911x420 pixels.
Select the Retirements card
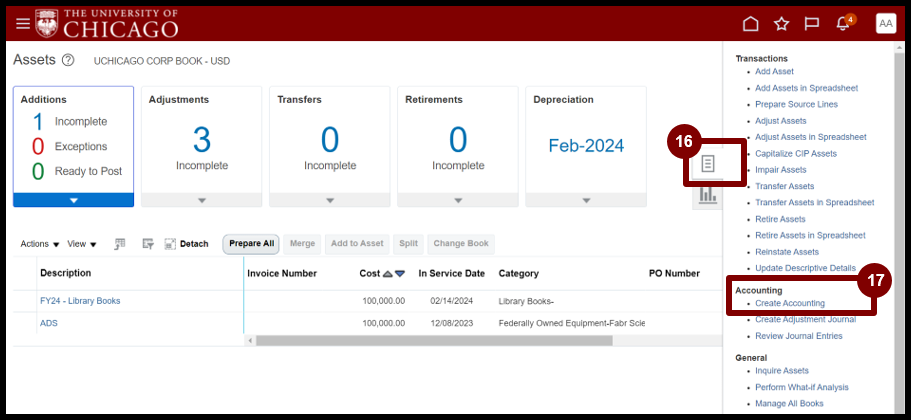coord(458,146)
